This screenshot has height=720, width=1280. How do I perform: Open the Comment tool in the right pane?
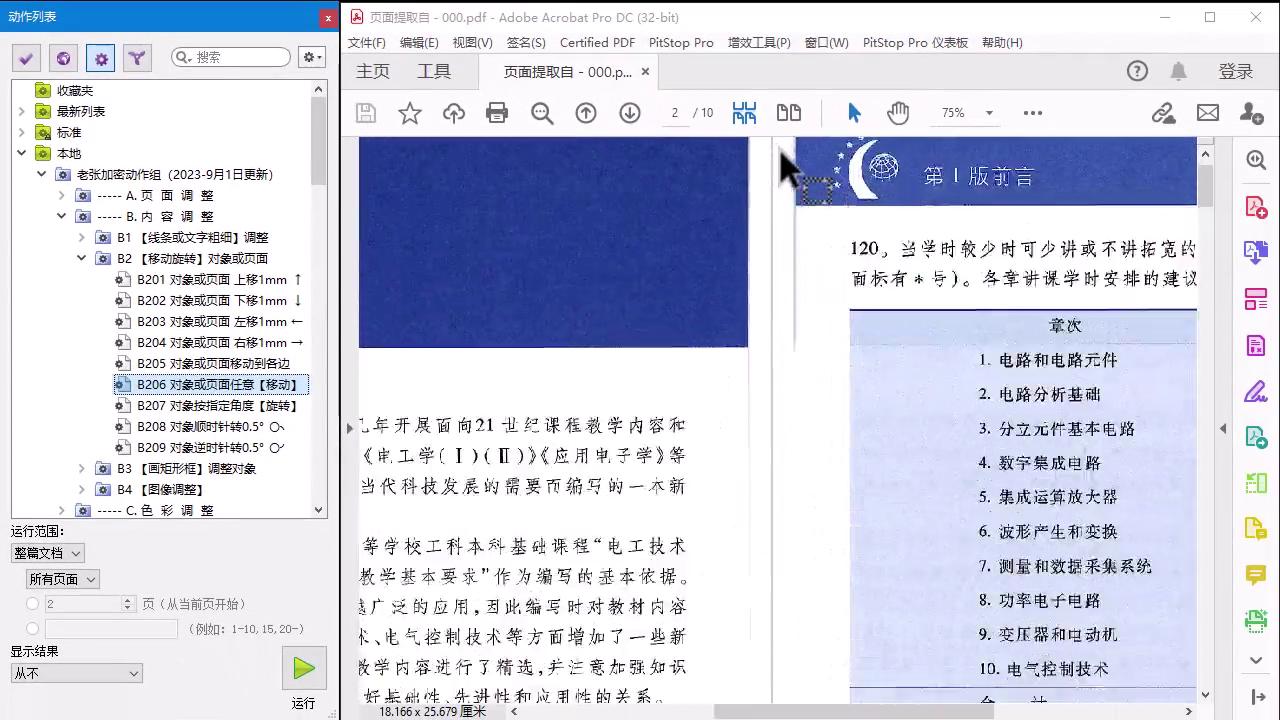(x=1254, y=574)
